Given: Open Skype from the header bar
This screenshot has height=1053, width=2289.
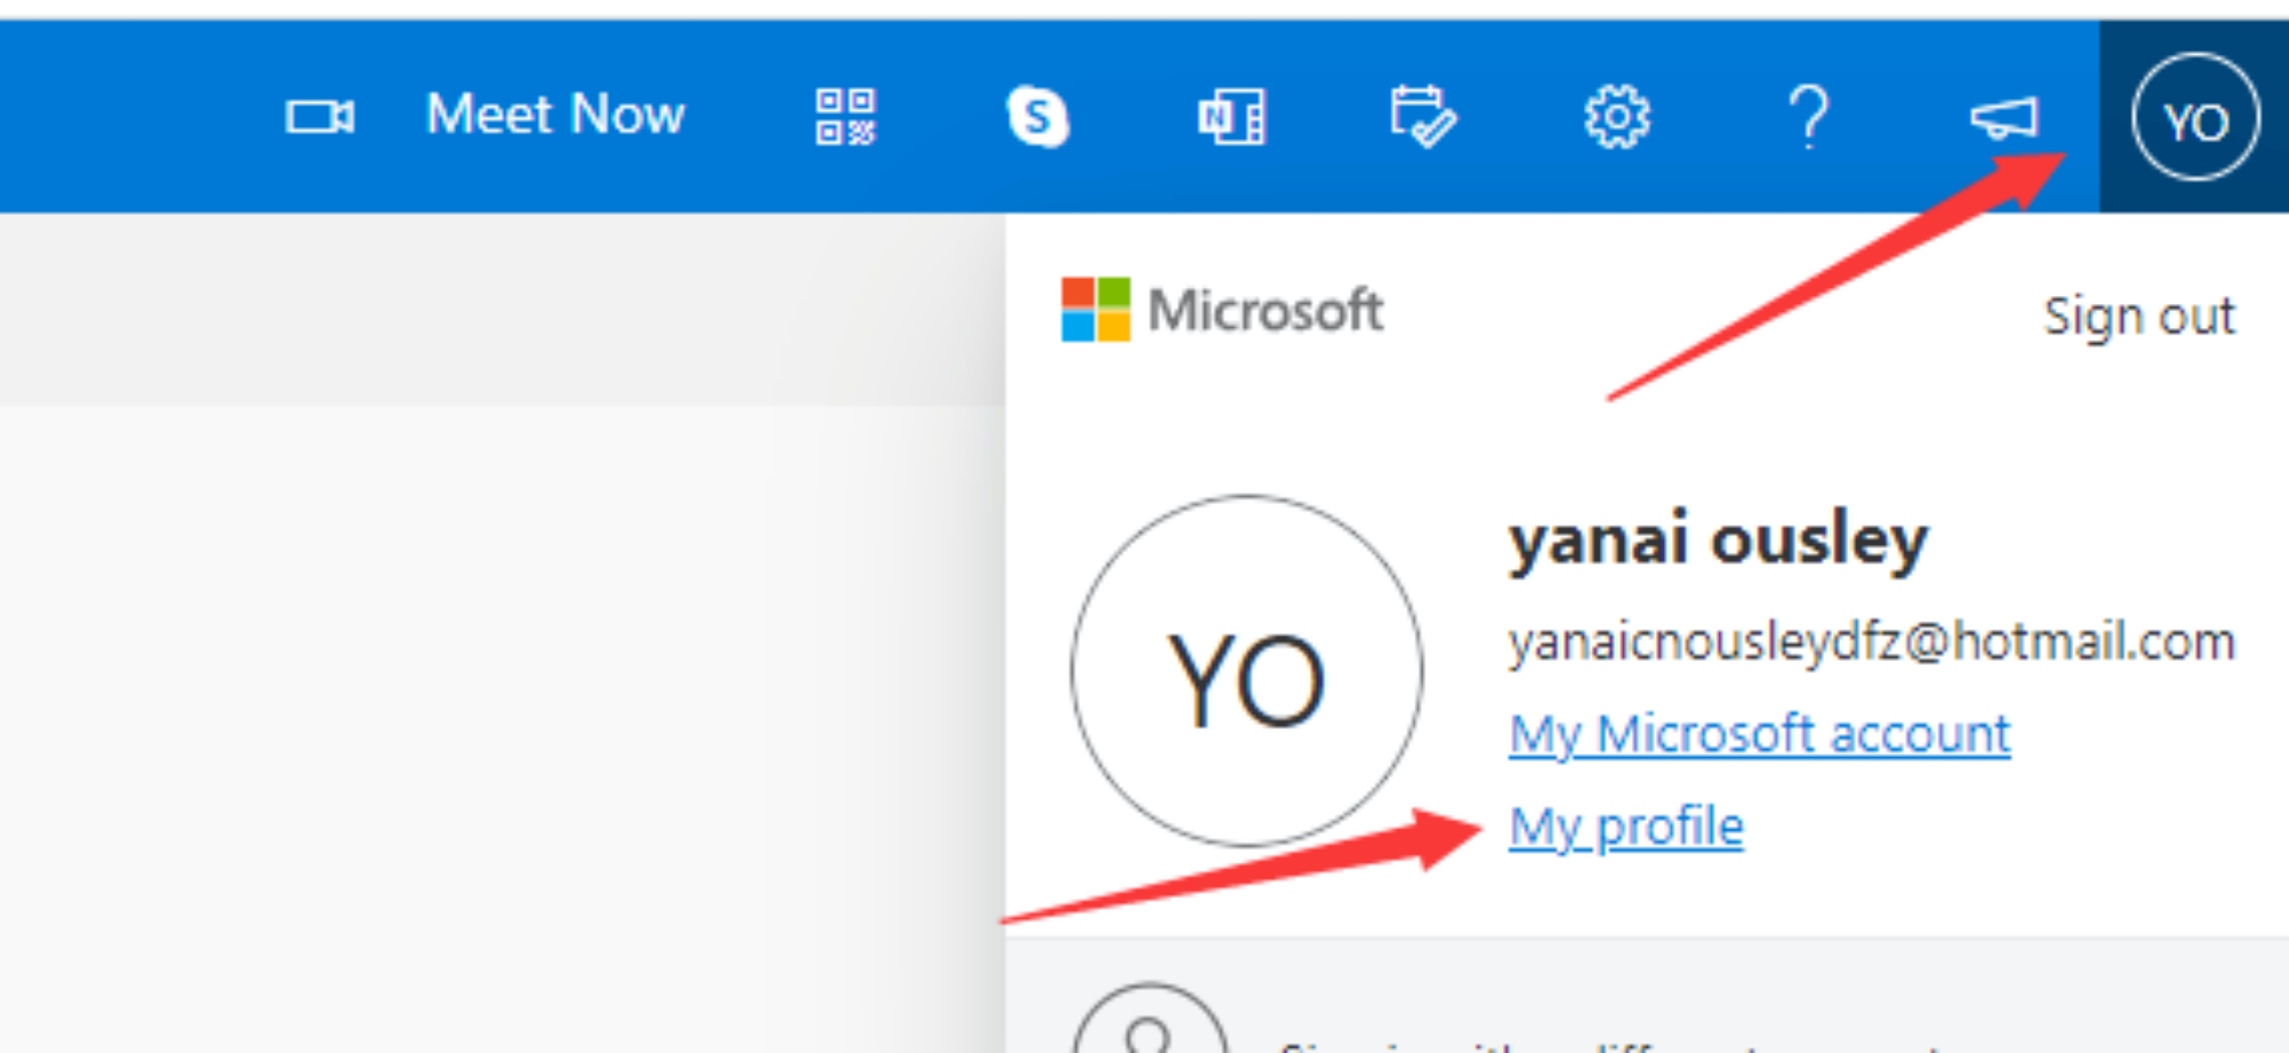Looking at the screenshot, I should tap(1037, 117).
